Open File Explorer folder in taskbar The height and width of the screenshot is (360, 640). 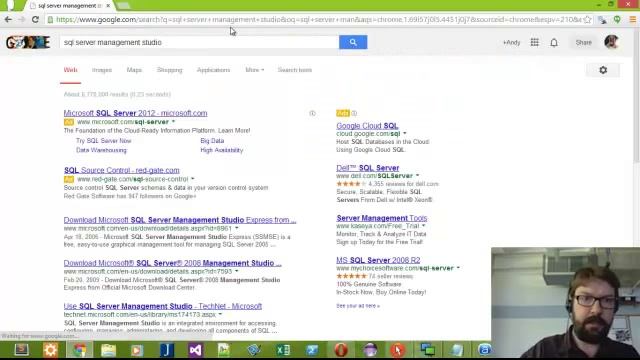coord(109,350)
